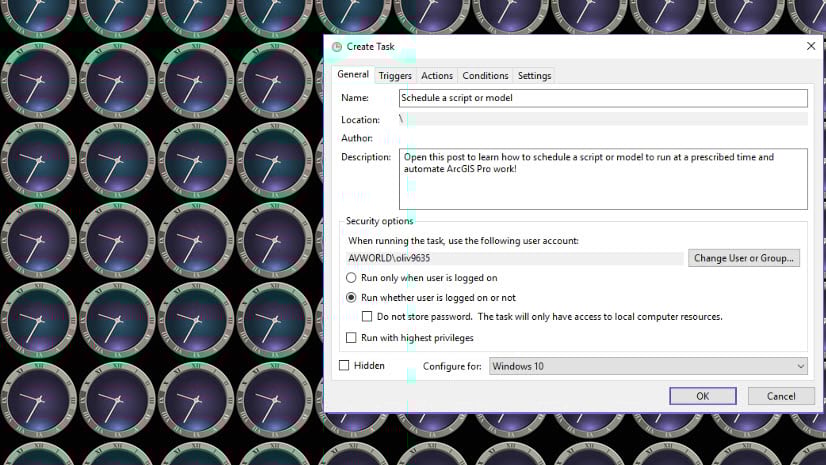Enable Run with highest privileges
Viewport: 826px width, 465px height.
click(x=351, y=338)
